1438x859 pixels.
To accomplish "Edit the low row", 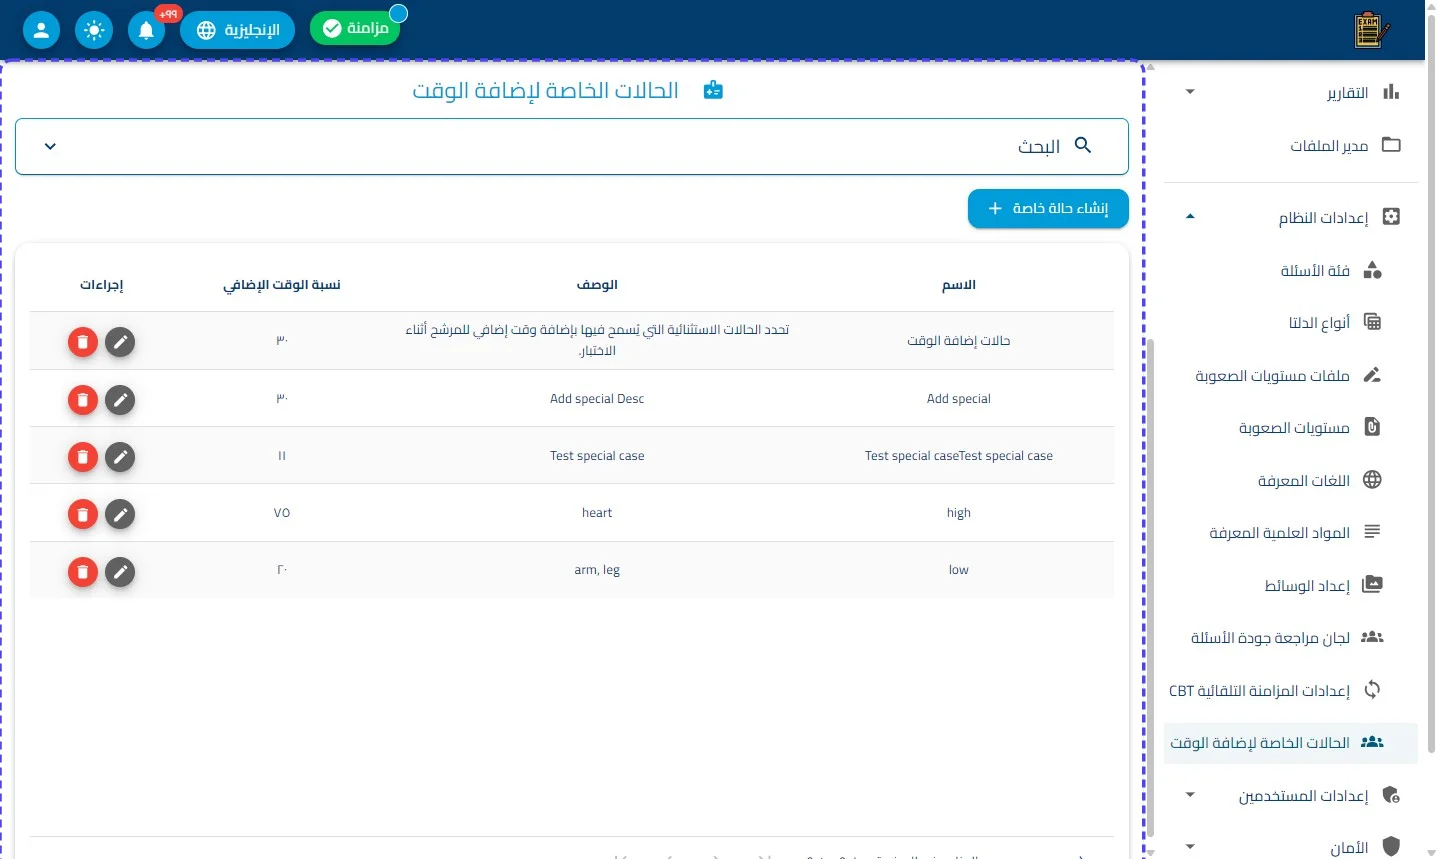I will pos(120,572).
